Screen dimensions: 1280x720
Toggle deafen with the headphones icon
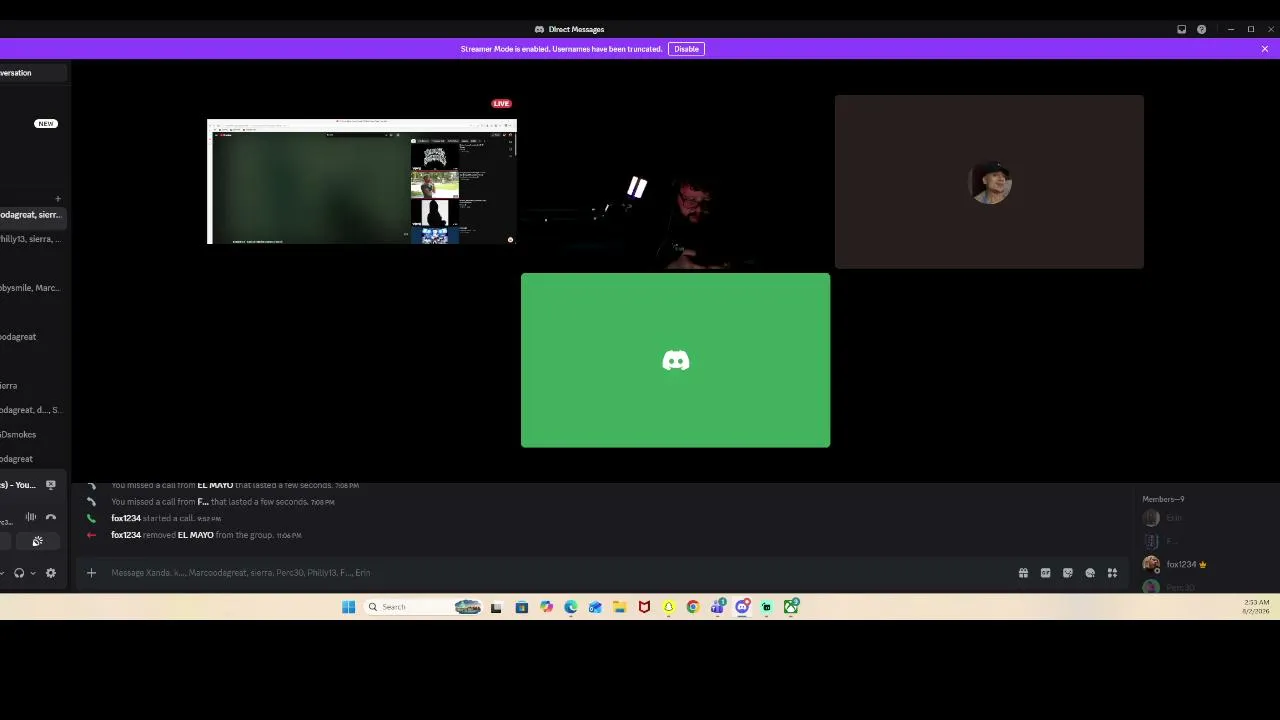pos(18,573)
